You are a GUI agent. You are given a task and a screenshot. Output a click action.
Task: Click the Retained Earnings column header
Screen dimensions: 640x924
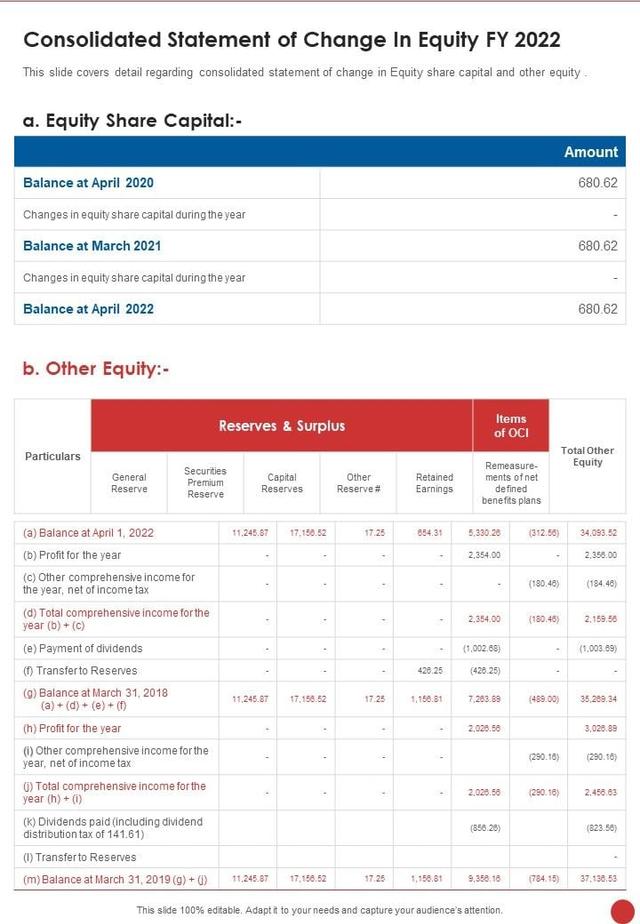coord(434,483)
